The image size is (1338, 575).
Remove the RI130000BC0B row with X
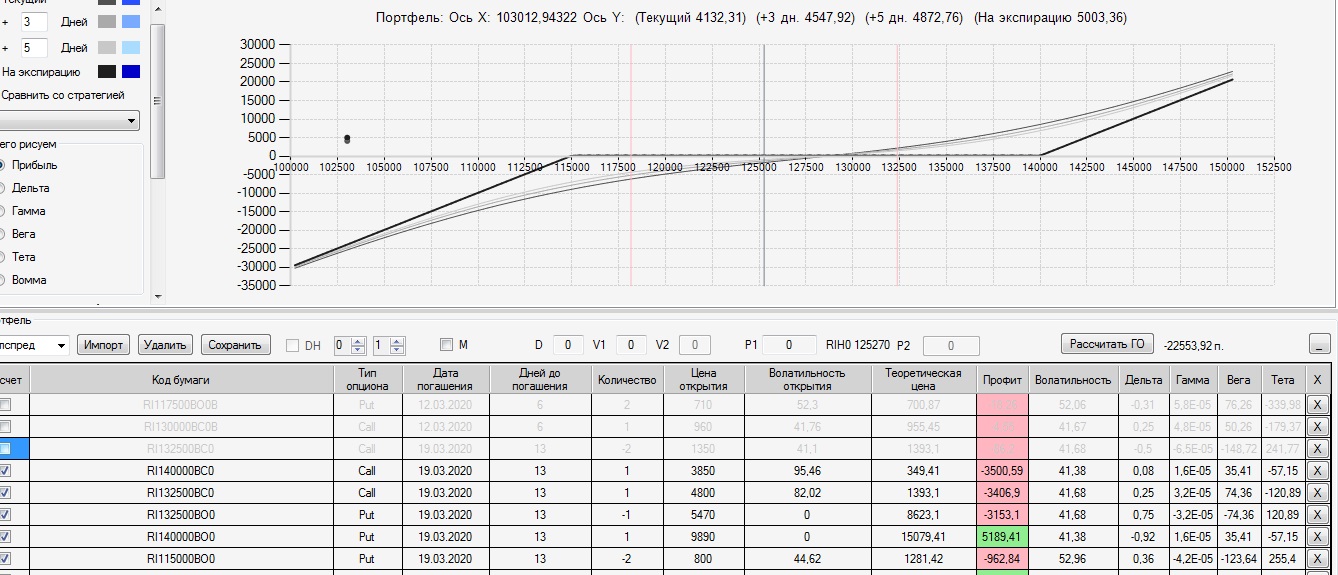point(1318,426)
